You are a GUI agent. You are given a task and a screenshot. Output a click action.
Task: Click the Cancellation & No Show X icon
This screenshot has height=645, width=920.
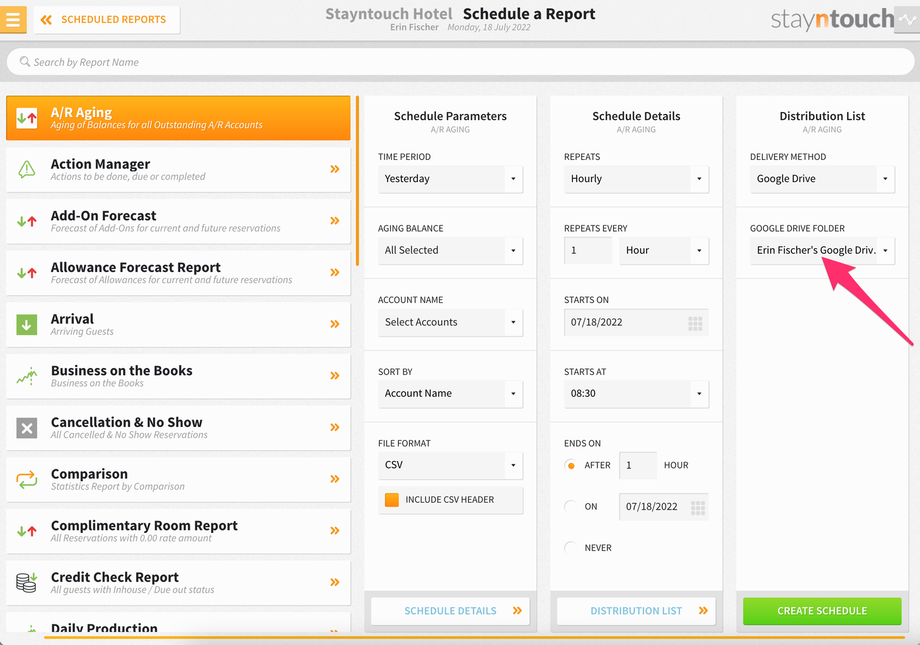click(27, 428)
